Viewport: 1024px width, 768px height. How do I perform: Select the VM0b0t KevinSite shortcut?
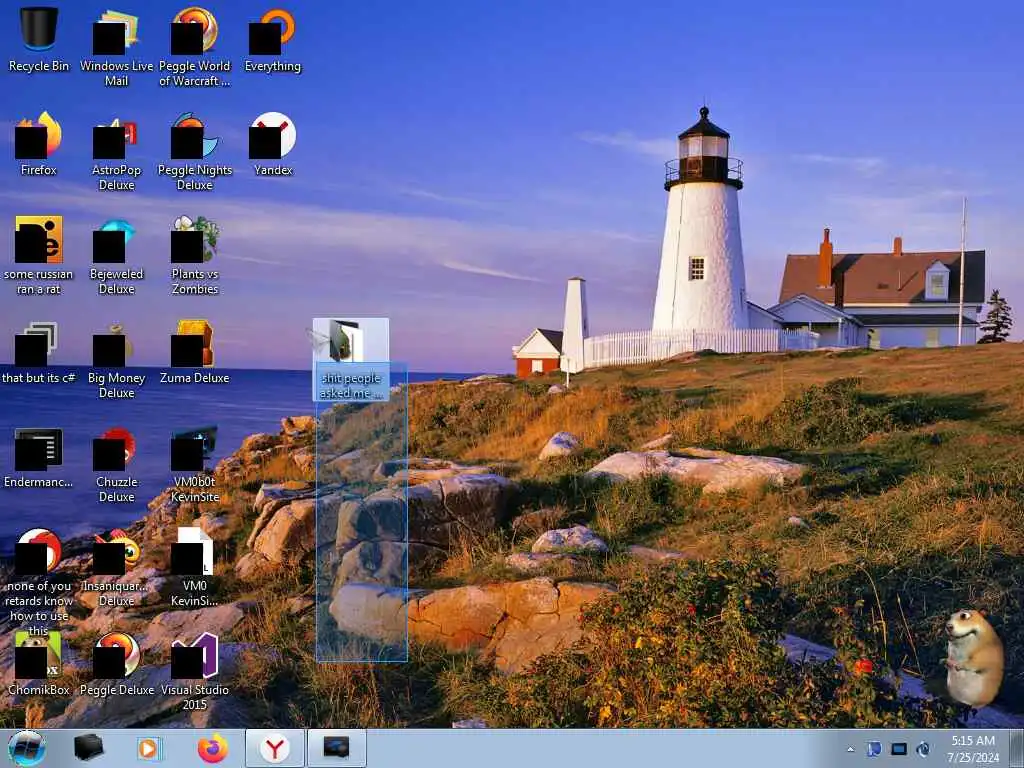(195, 464)
